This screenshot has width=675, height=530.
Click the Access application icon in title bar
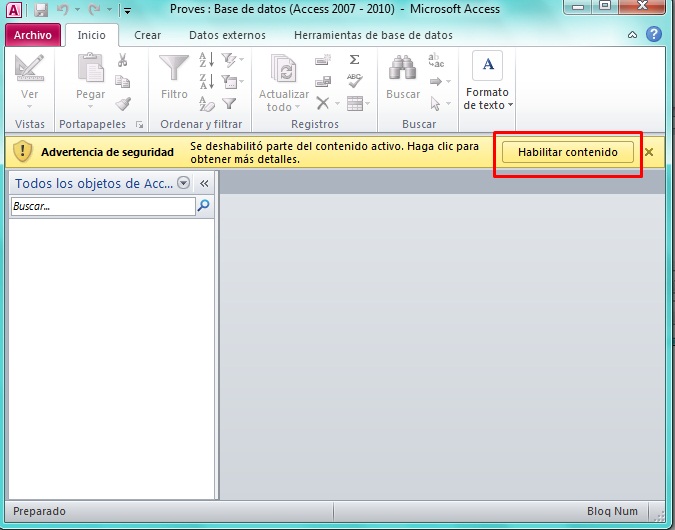[14, 9]
